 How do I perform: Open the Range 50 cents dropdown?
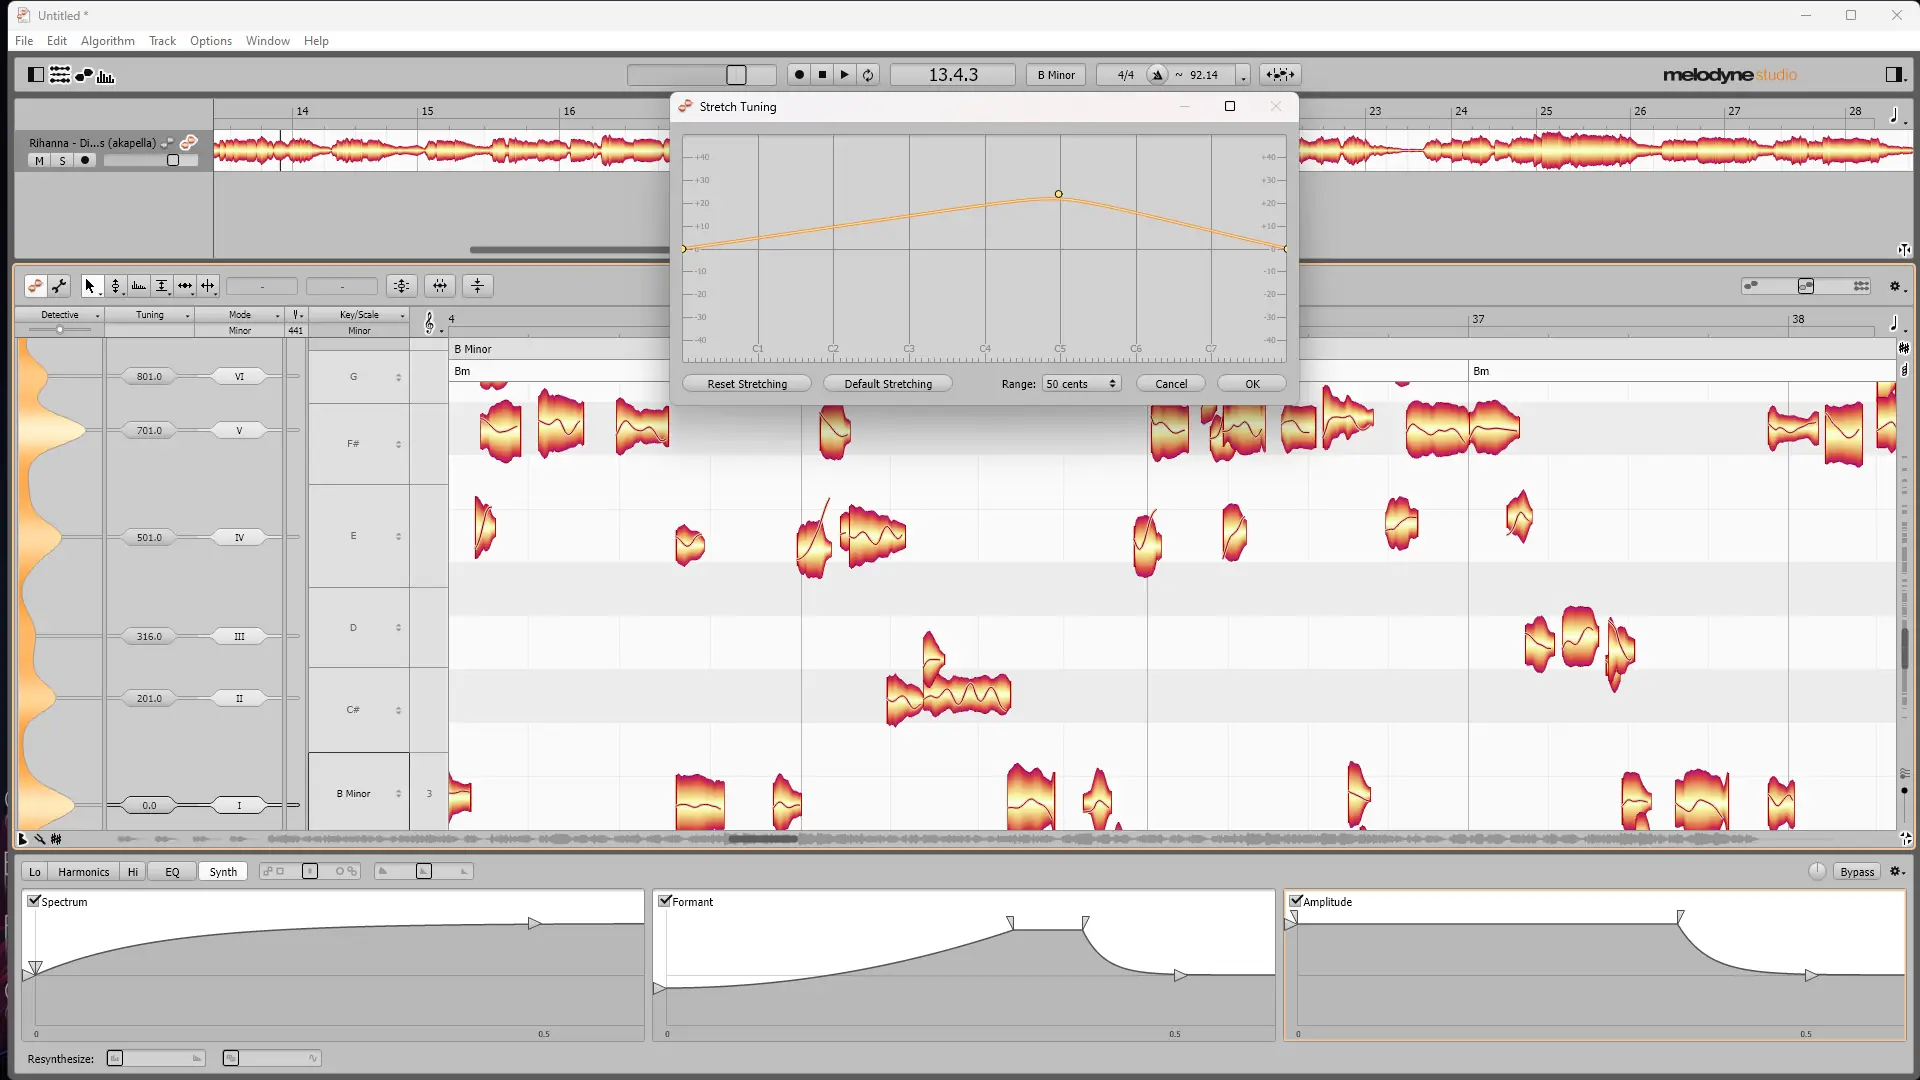pyautogui.click(x=1081, y=384)
